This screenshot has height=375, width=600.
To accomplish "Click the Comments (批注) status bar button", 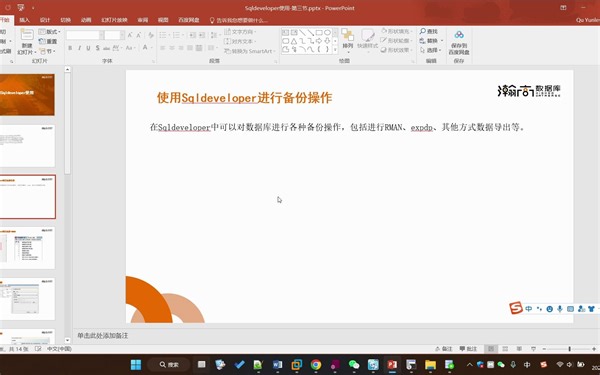I will tap(469, 349).
